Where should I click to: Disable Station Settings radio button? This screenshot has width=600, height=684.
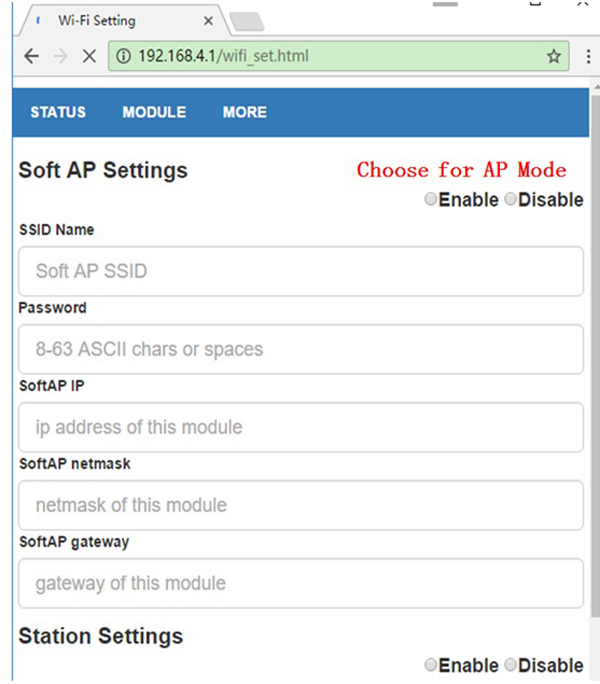tap(510, 665)
